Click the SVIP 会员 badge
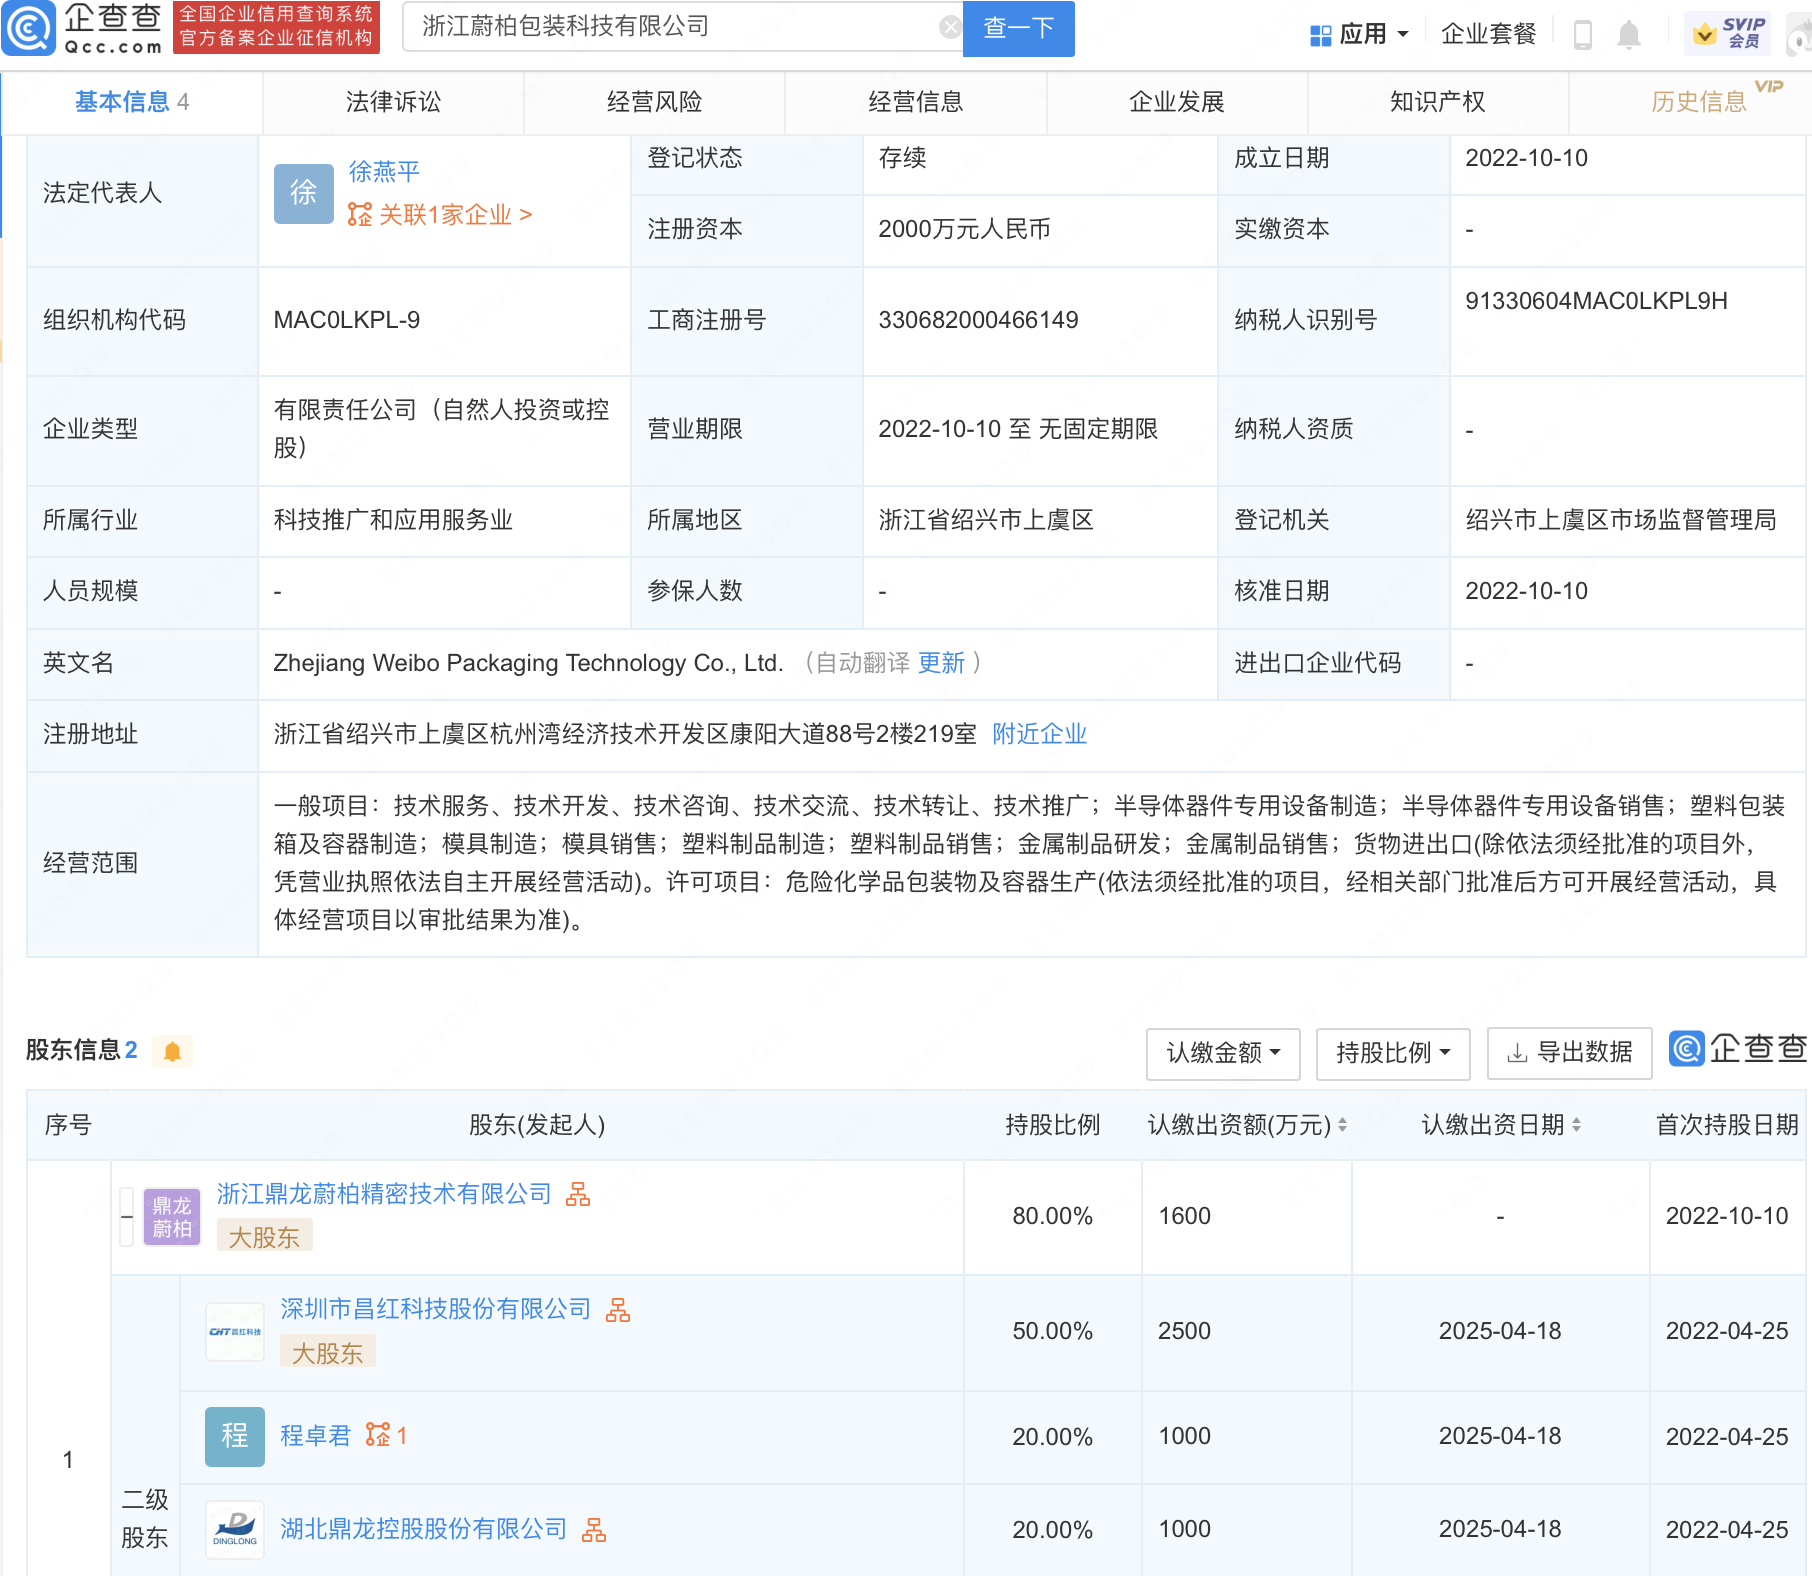The width and height of the screenshot is (1812, 1576). (1727, 34)
